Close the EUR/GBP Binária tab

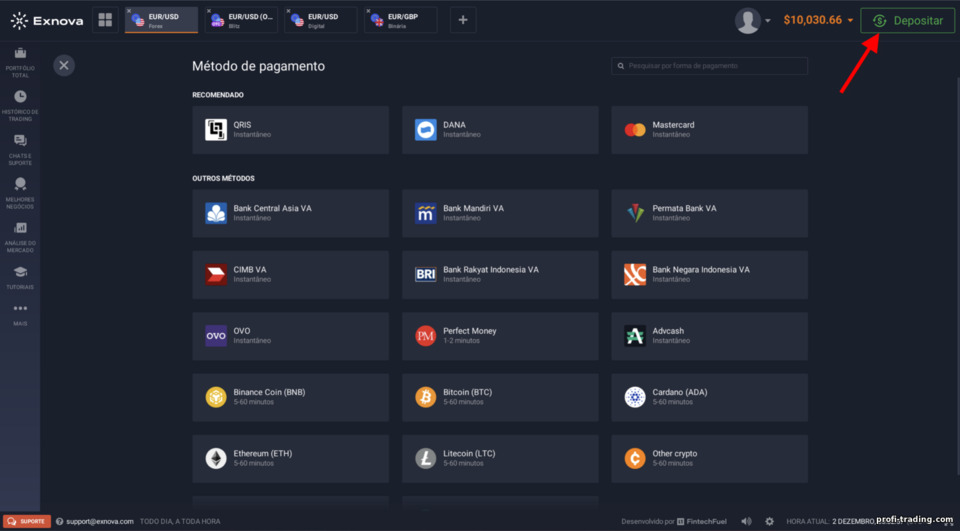(368, 11)
